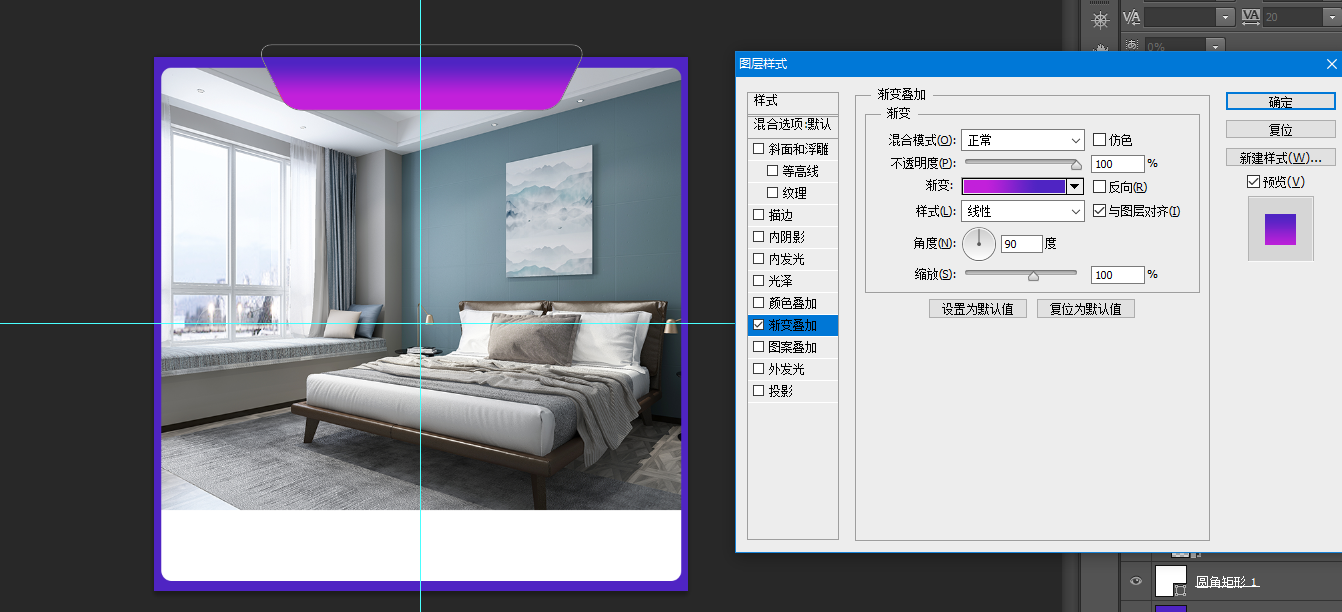1342x612 pixels.
Task: Open the 0% tsume dropdown arrow
Action: tap(1215, 46)
